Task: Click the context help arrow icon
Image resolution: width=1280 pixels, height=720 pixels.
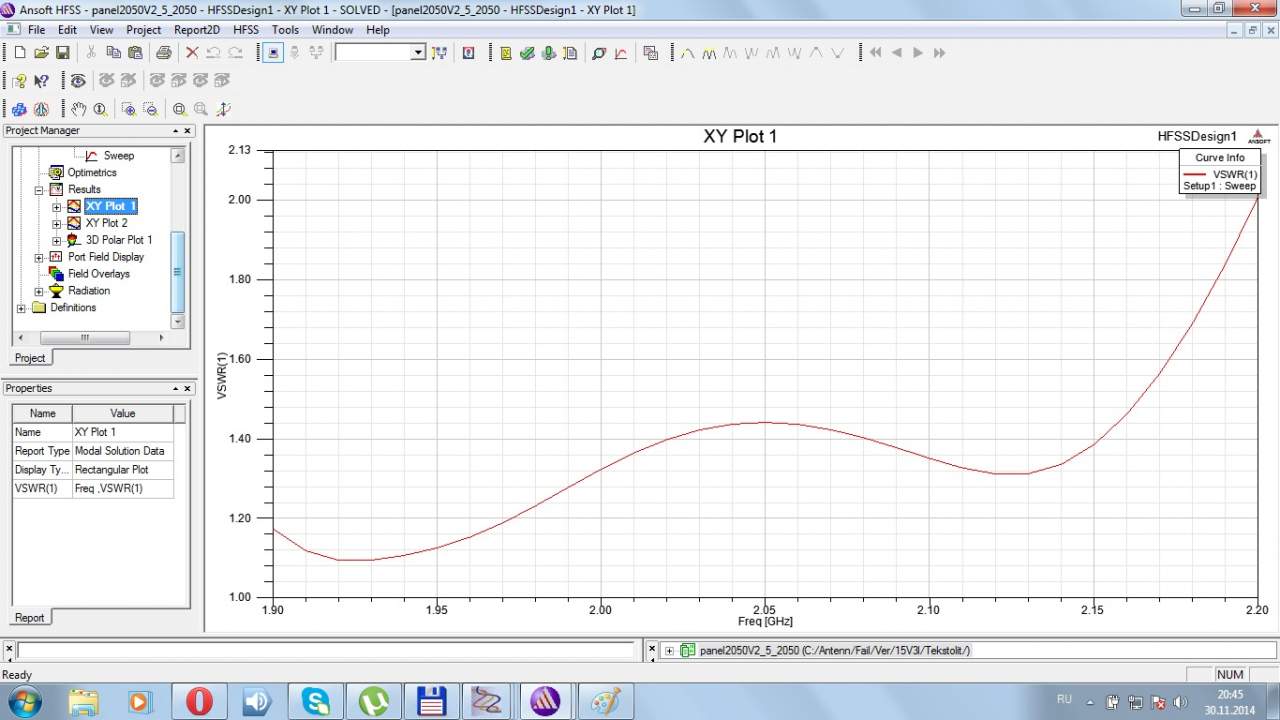Action: [x=41, y=81]
